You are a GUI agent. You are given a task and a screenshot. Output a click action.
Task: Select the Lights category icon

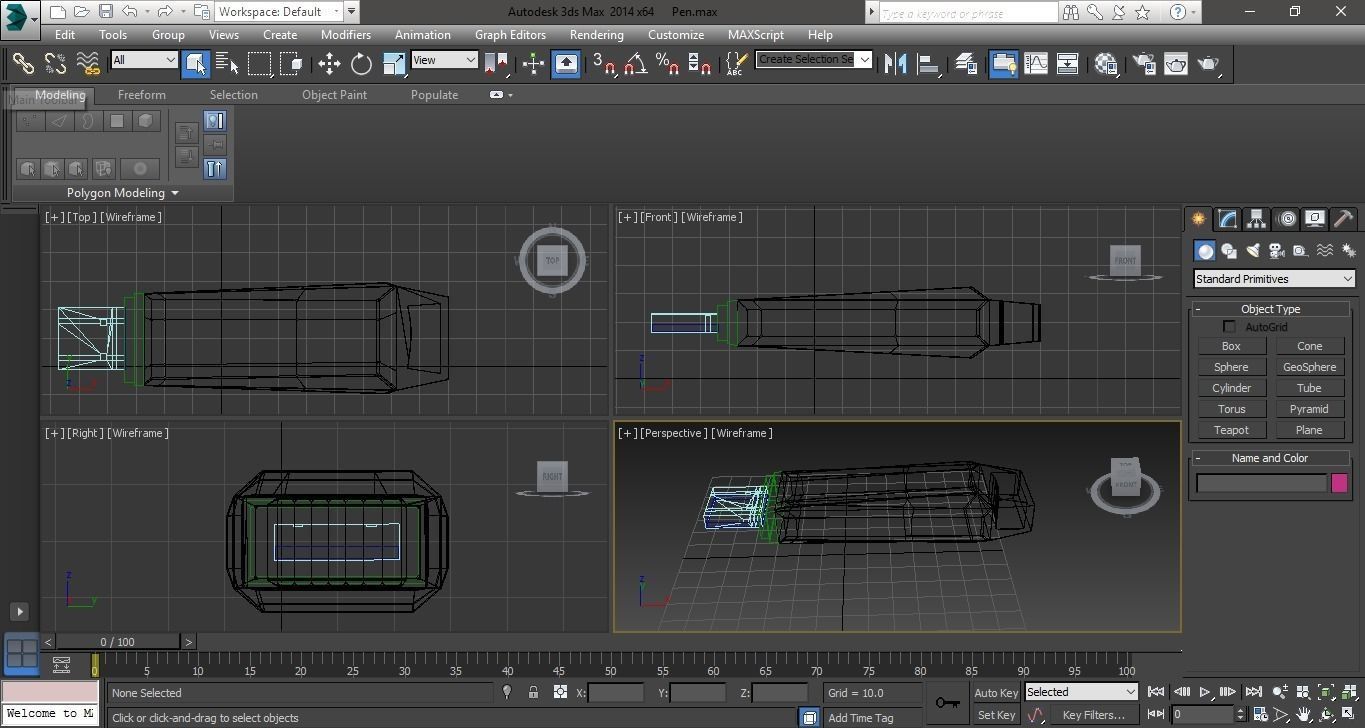tap(1253, 251)
